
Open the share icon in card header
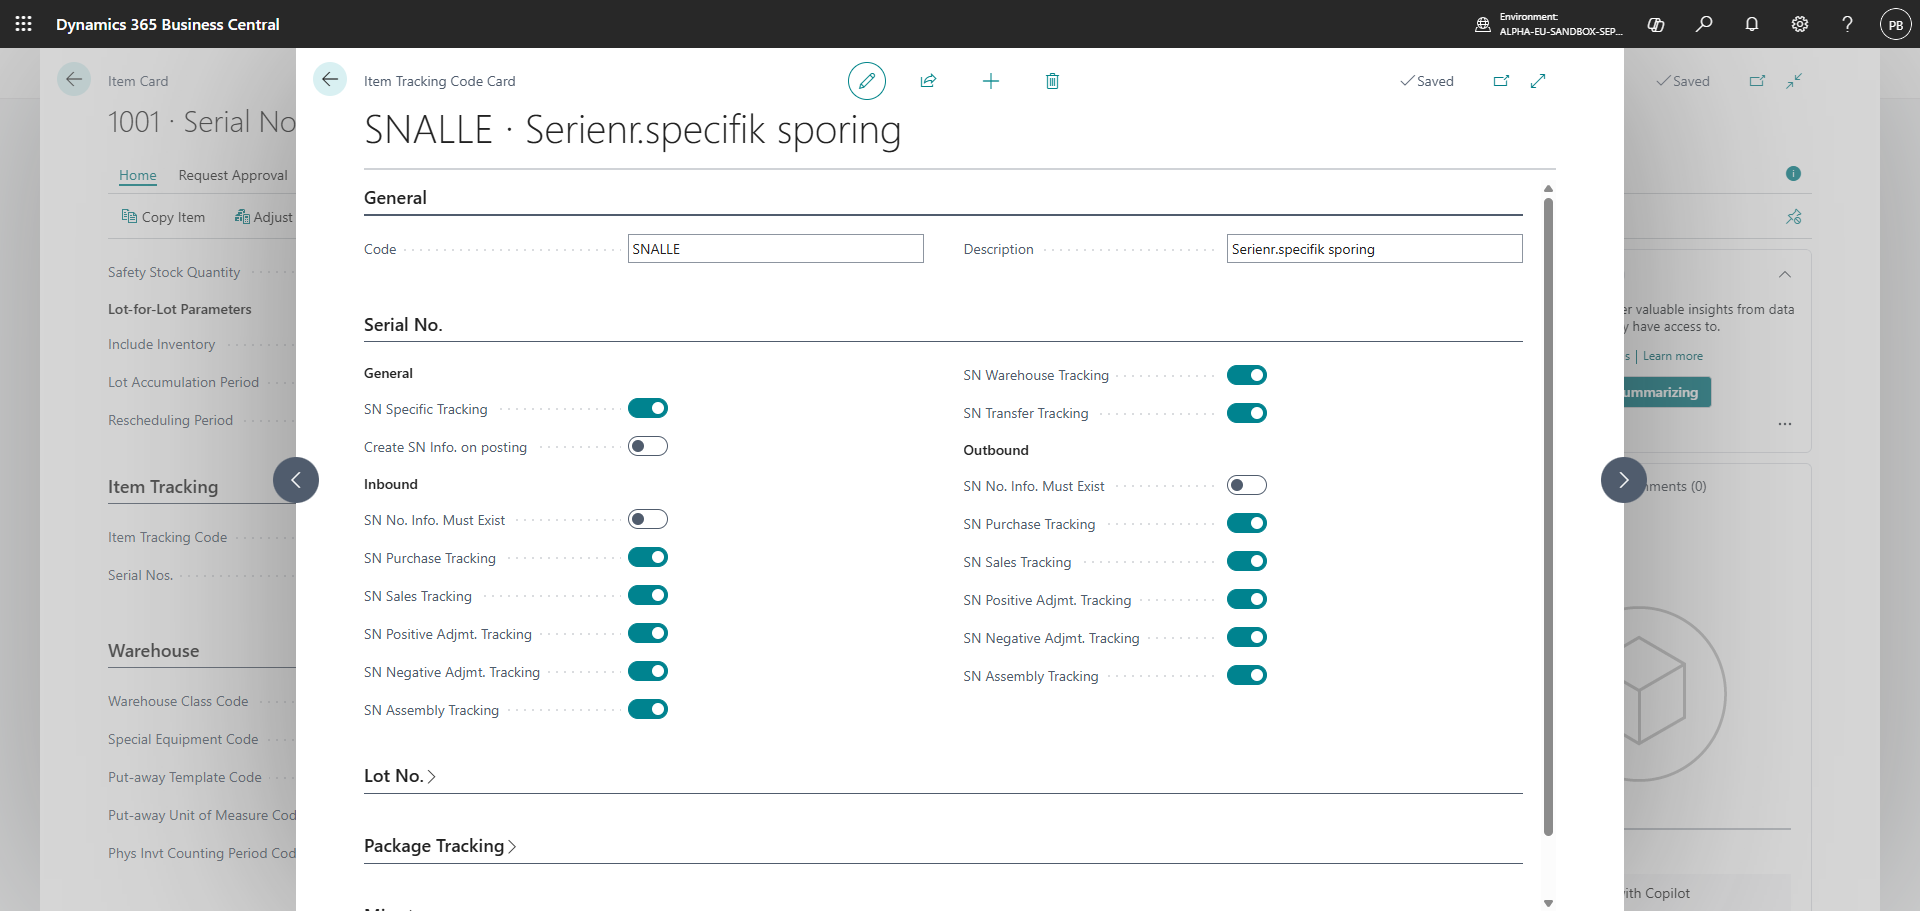(x=928, y=81)
